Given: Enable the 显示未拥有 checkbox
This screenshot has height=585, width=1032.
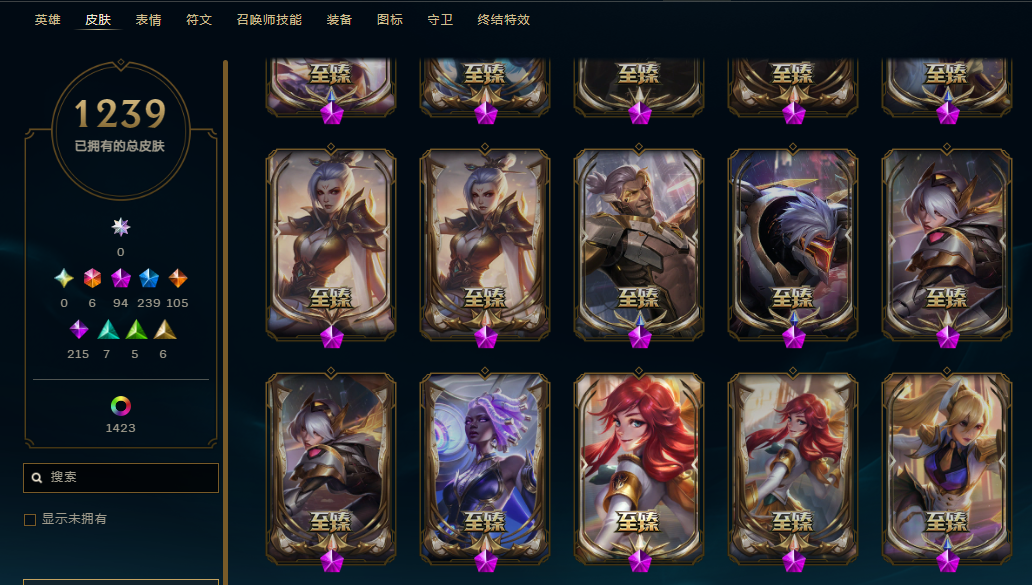Looking at the screenshot, I should pos(30,520).
